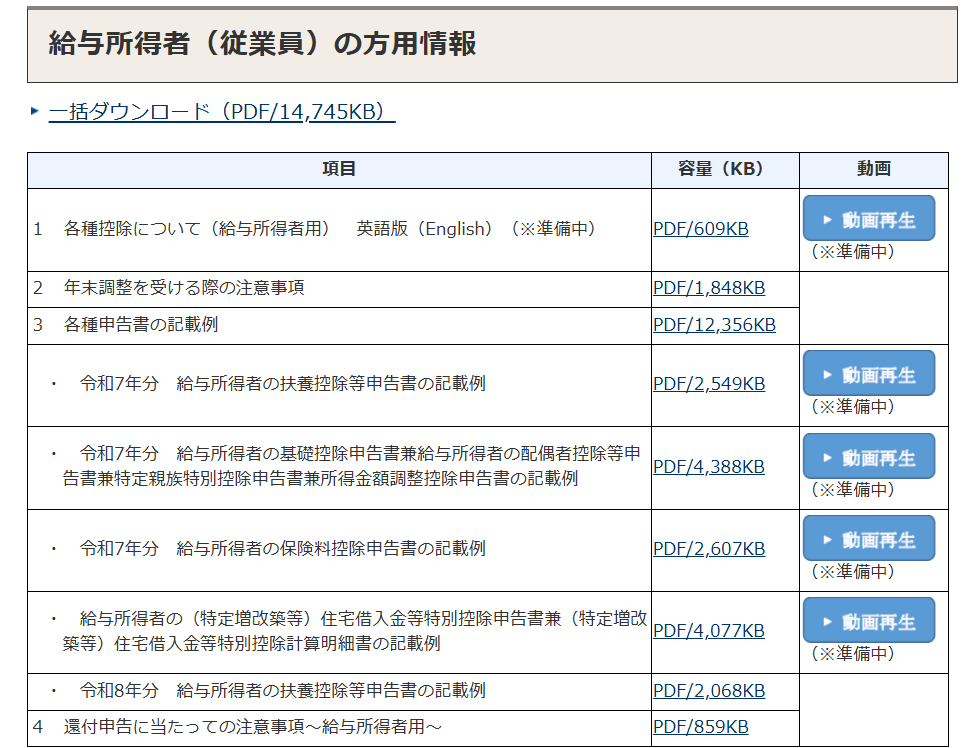Open the PDF/4,388KB 基礎控除申告書 example
The height and width of the screenshot is (748, 970).
(x=708, y=467)
